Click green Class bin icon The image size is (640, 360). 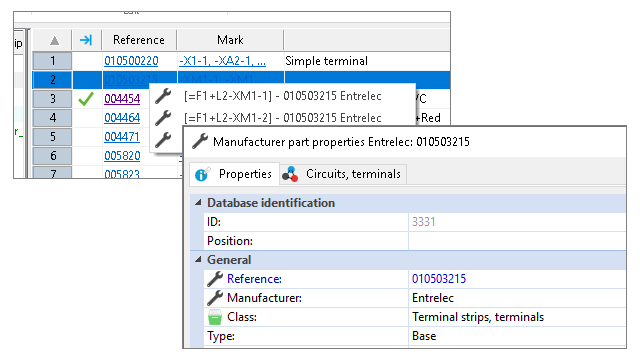(215, 317)
